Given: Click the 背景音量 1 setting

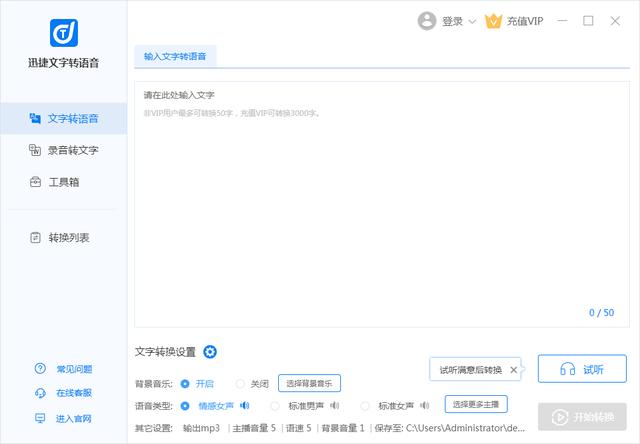Looking at the screenshot, I should [x=343, y=428].
